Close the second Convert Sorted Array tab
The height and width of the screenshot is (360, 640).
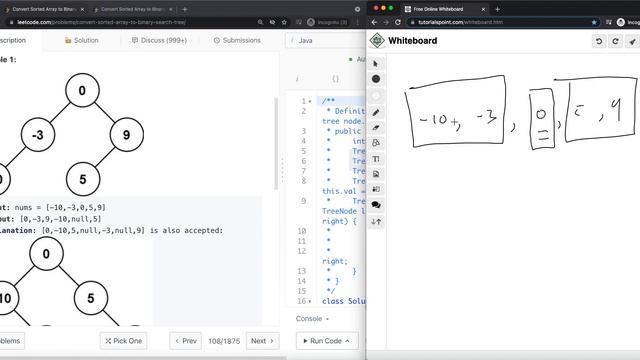[171, 9]
